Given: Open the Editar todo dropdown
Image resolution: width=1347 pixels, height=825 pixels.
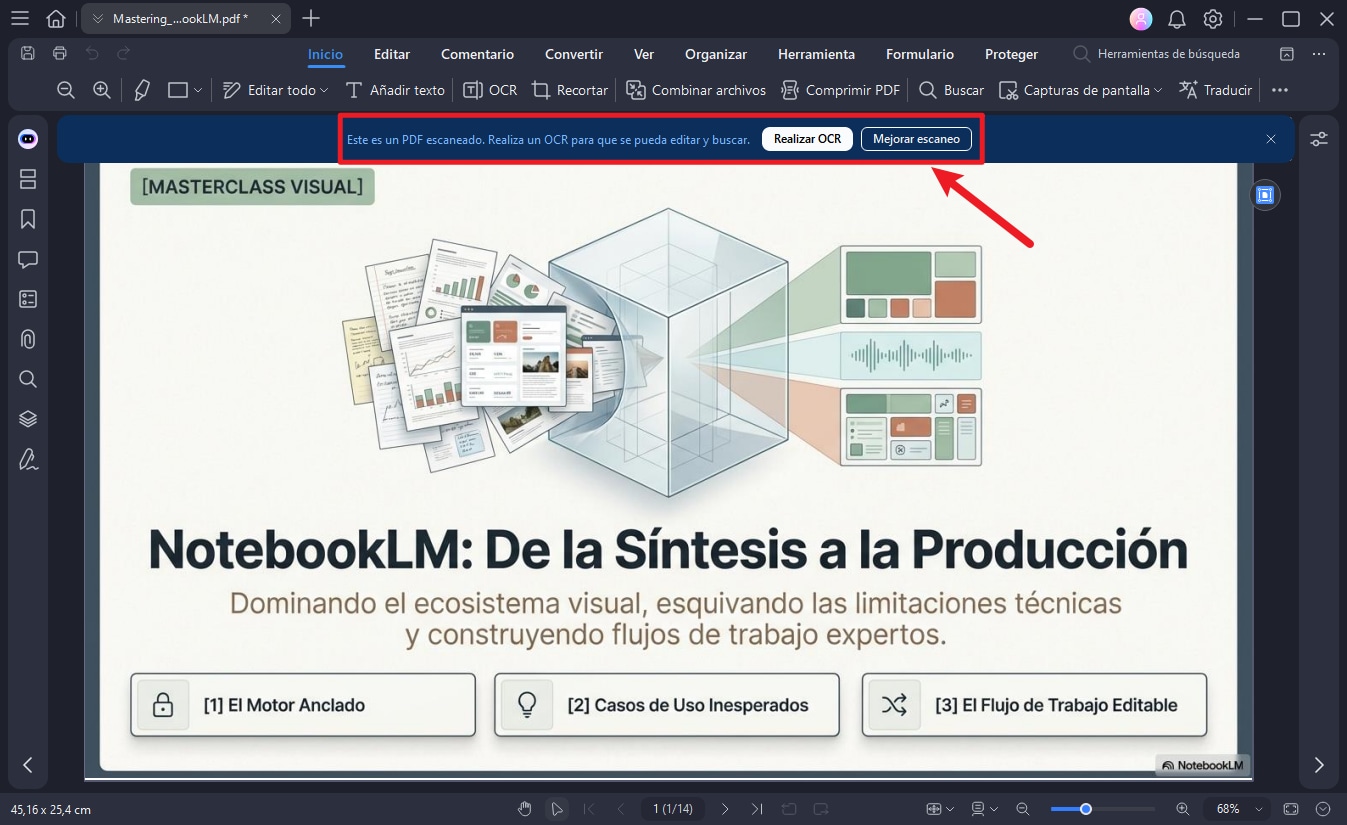Looking at the screenshot, I should click(275, 90).
